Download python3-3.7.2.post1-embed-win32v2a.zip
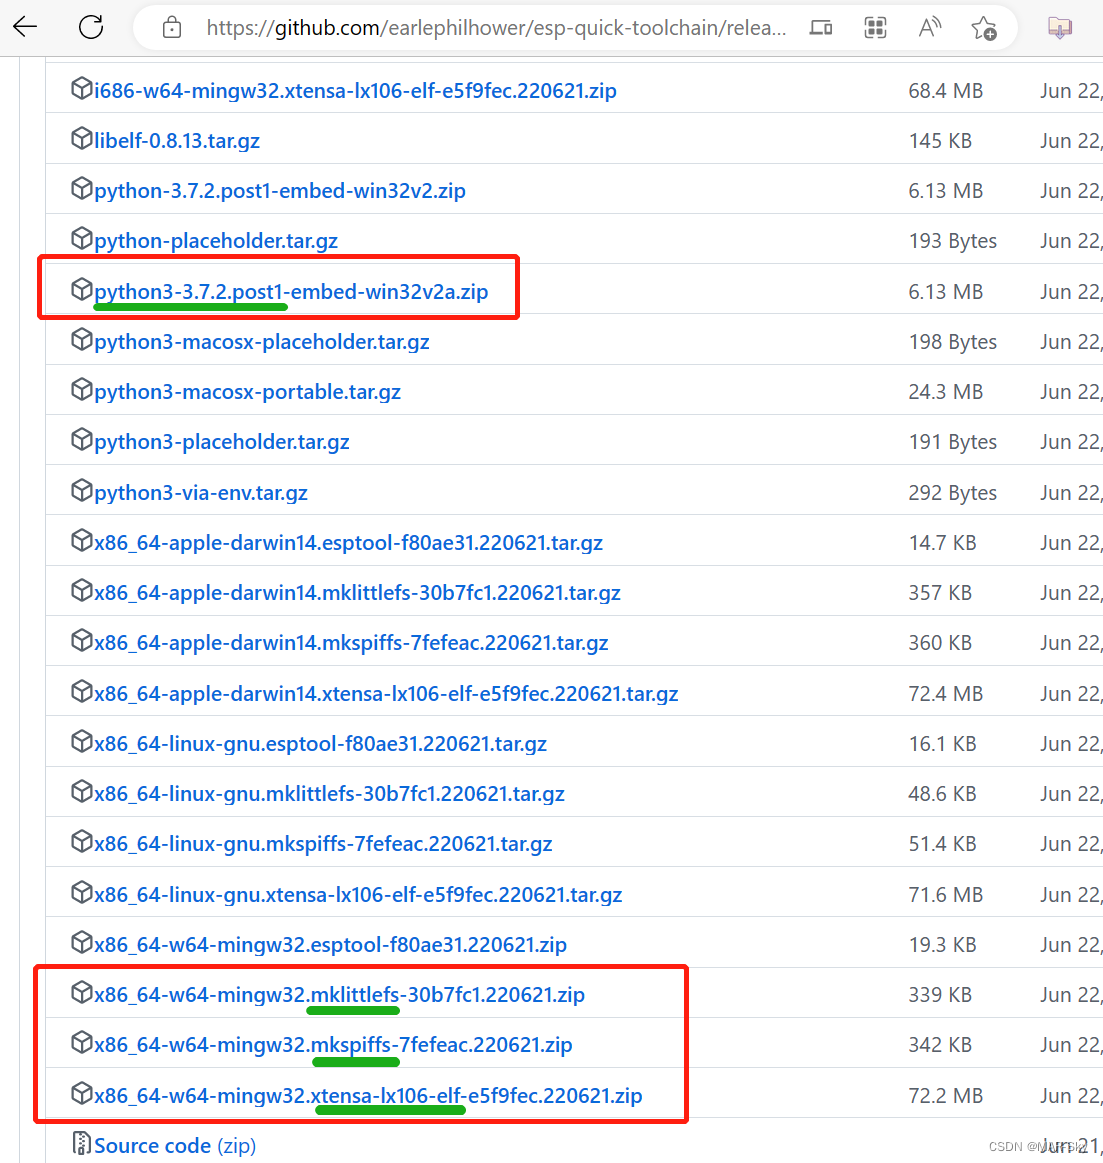The image size is (1103, 1163). 291,291
